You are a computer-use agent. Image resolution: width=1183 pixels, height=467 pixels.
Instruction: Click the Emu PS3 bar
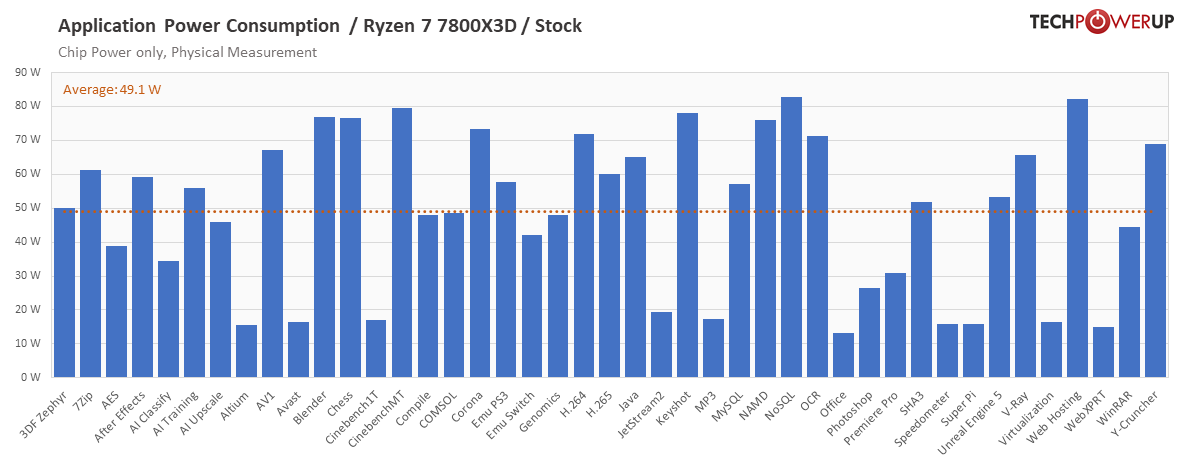tap(506, 280)
